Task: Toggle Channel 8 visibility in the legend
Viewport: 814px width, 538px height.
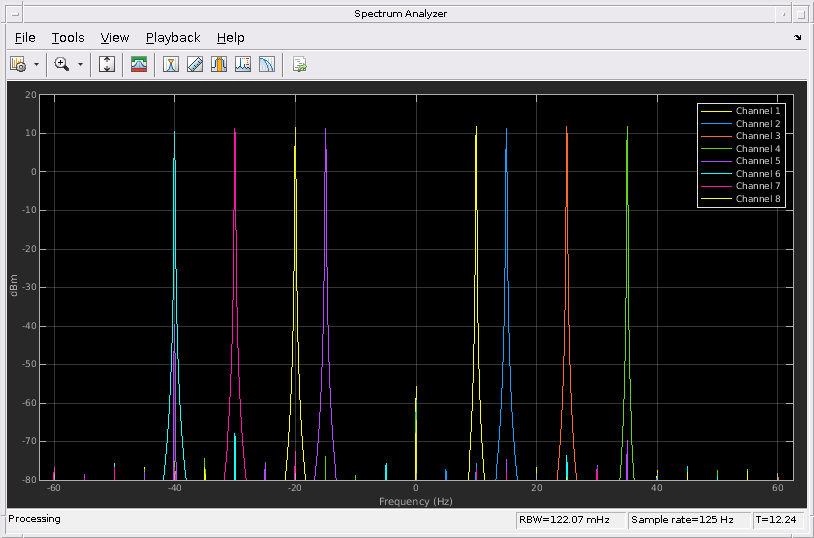Action: (x=758, y=199)
